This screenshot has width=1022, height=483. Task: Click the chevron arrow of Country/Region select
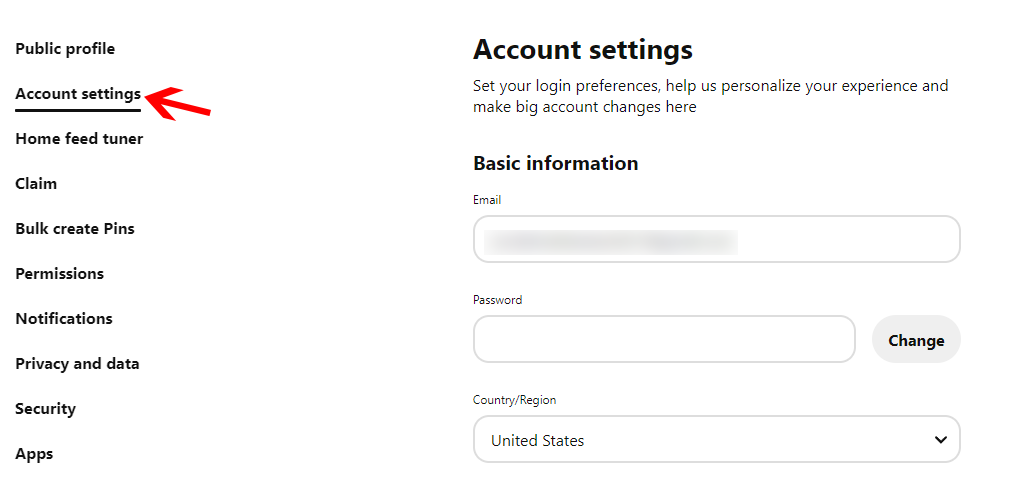tap(940, 440)
